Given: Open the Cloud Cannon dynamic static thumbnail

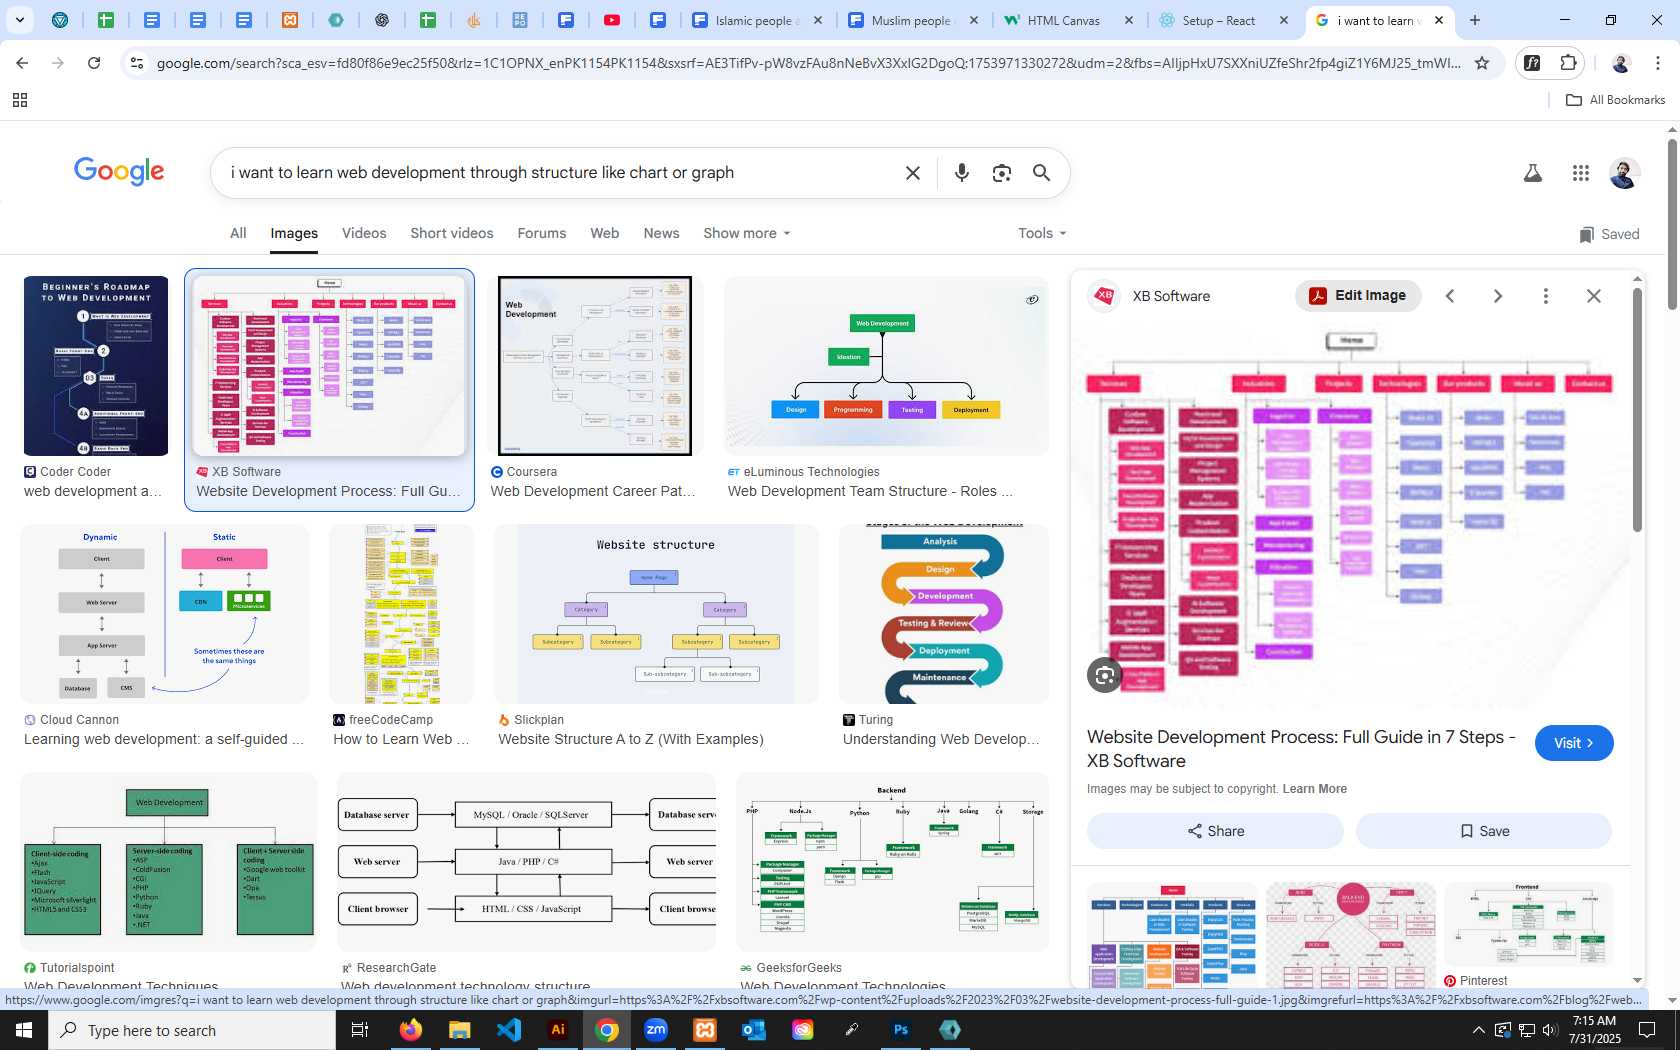Looking at the screenshot, I should [165, 614].
